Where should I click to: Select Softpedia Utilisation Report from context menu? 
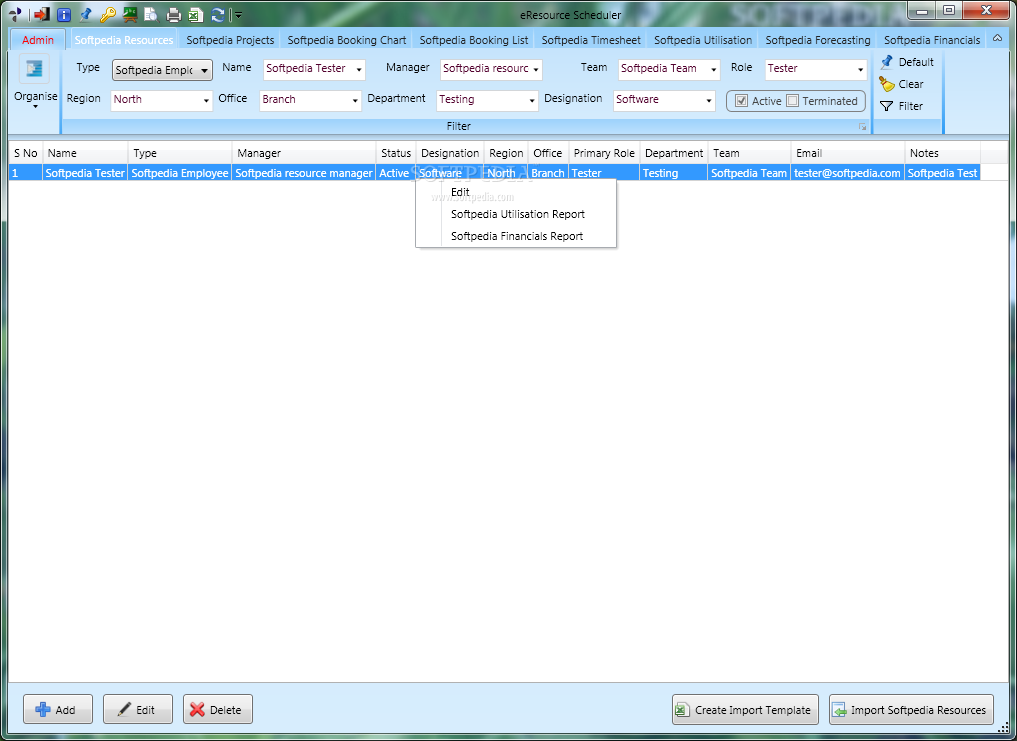click(516, 214)
